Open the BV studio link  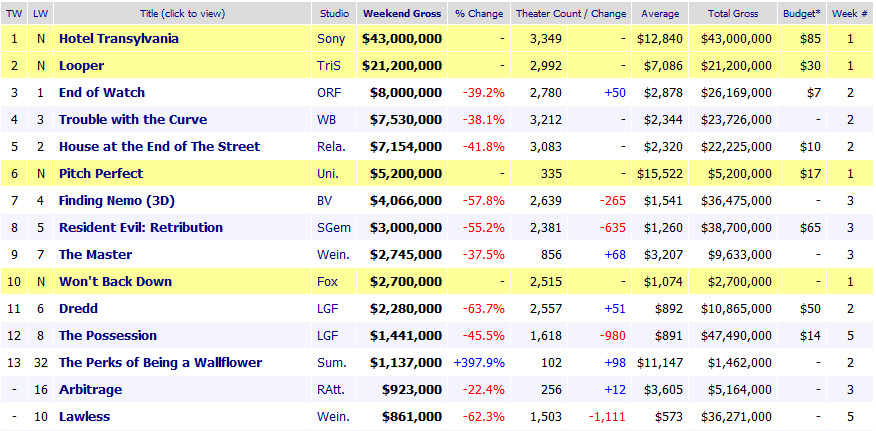point(325,201)
